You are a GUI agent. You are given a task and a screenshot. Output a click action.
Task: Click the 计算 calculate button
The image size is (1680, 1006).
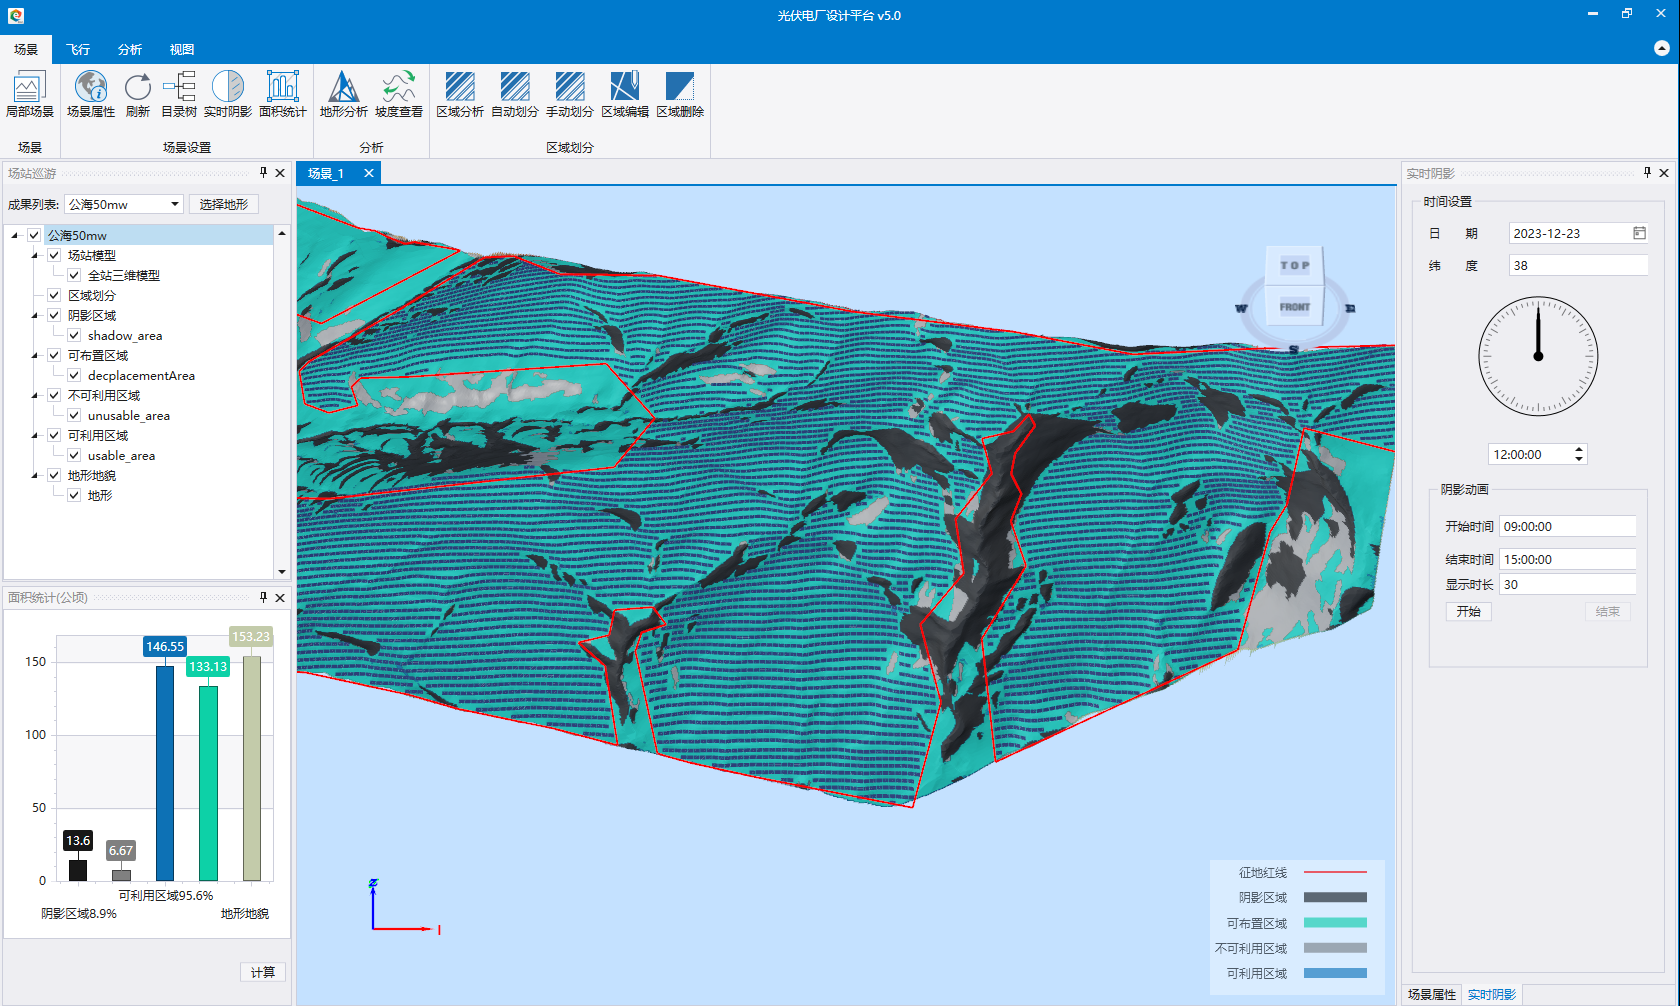pyautogui.click(x=263, y=972)
